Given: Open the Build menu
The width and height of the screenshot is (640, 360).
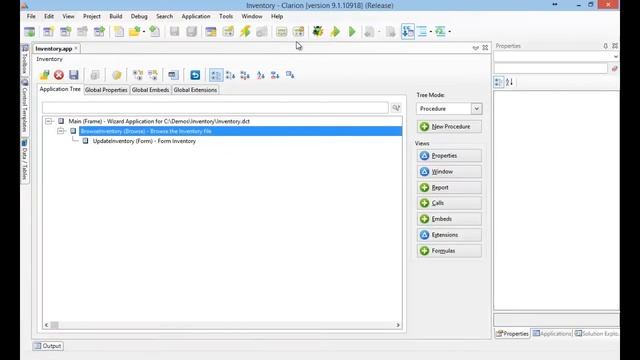Looking at the screenshot, I should (x=116, y=16).
